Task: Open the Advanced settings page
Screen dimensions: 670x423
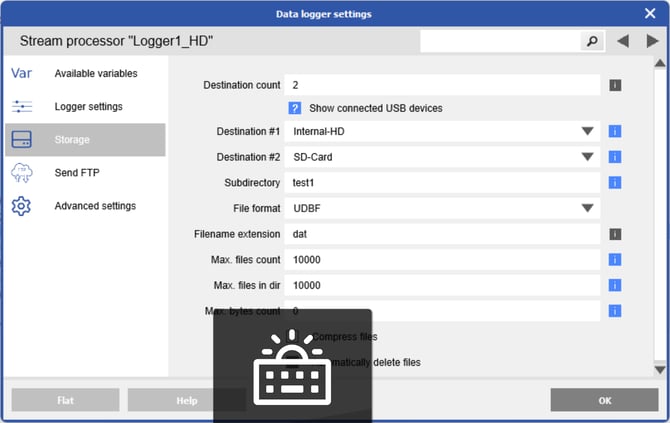Action: (x=85, y=206)
